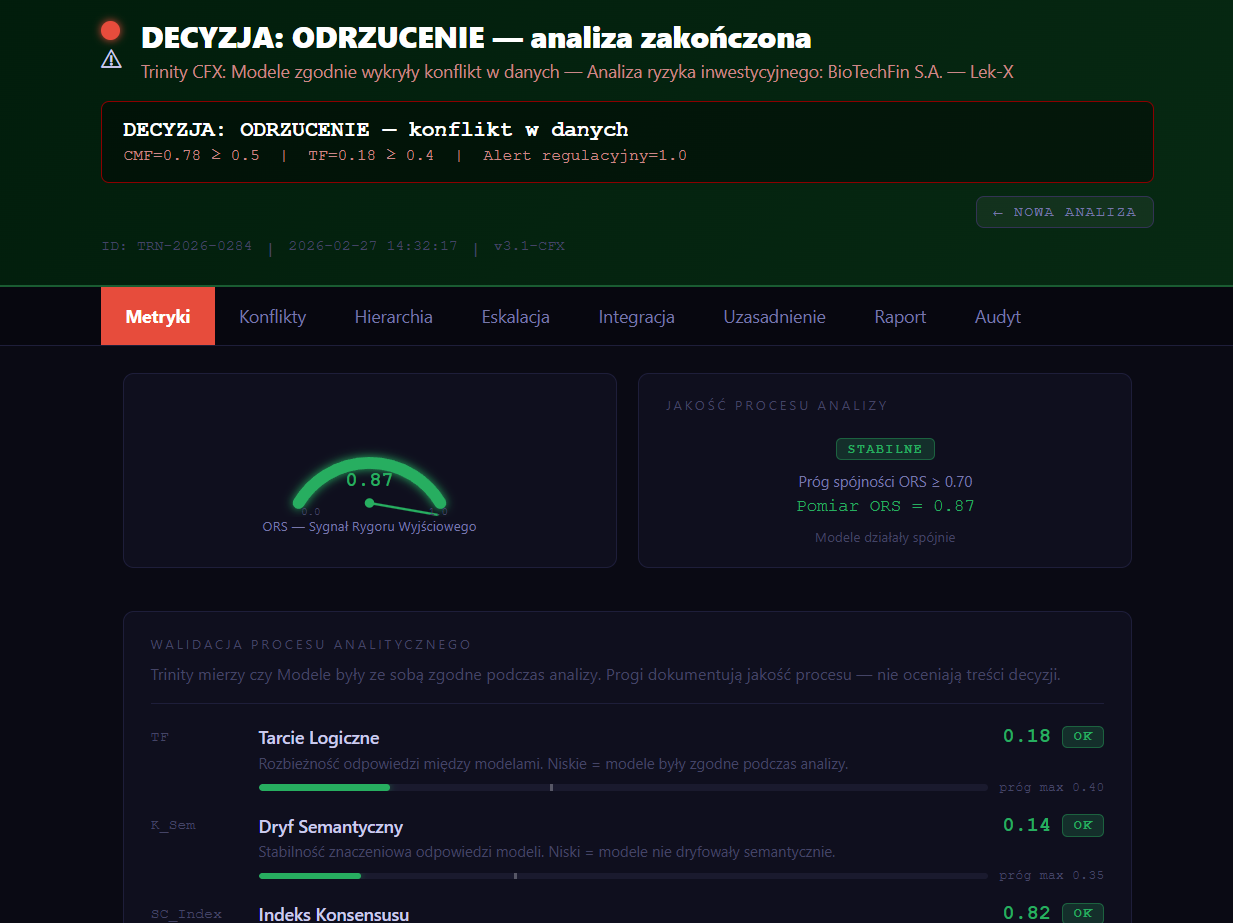
Task: Open the Hierarchia tab
Action: click(x=393, y=317)
